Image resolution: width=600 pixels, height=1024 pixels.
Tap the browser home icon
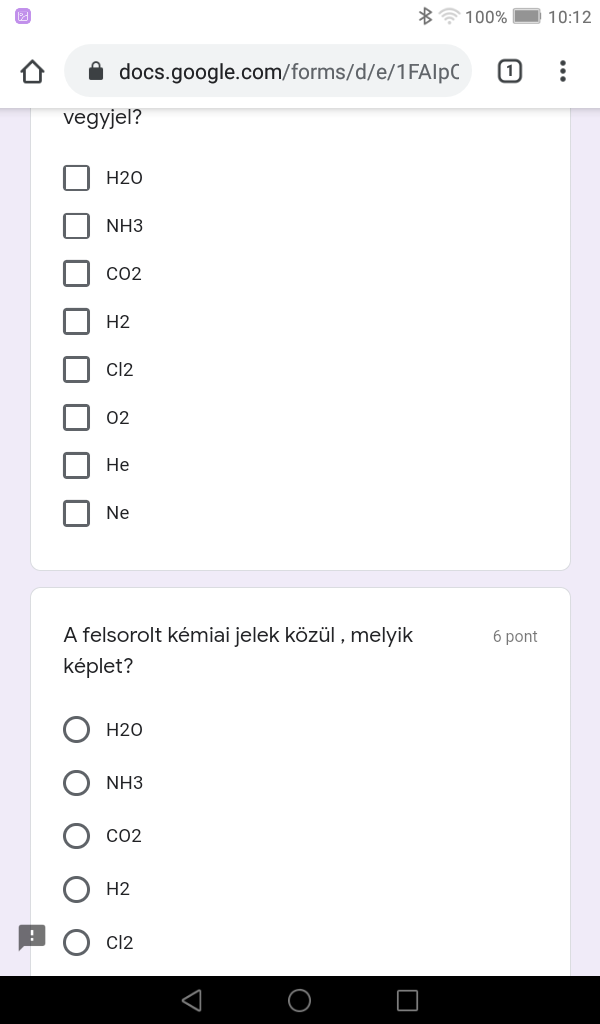pyautogui.click(x=32, y=71)
